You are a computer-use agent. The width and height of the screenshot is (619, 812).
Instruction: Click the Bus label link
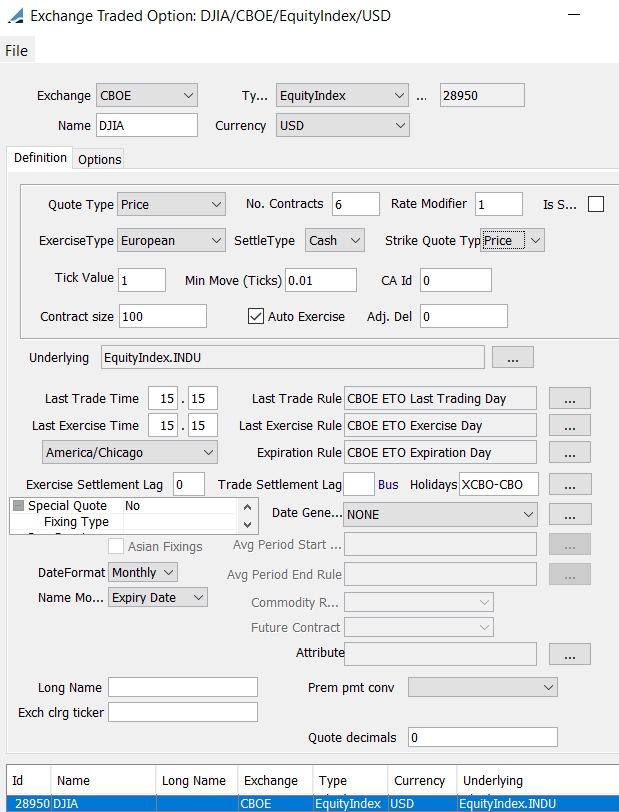point(388,485)
